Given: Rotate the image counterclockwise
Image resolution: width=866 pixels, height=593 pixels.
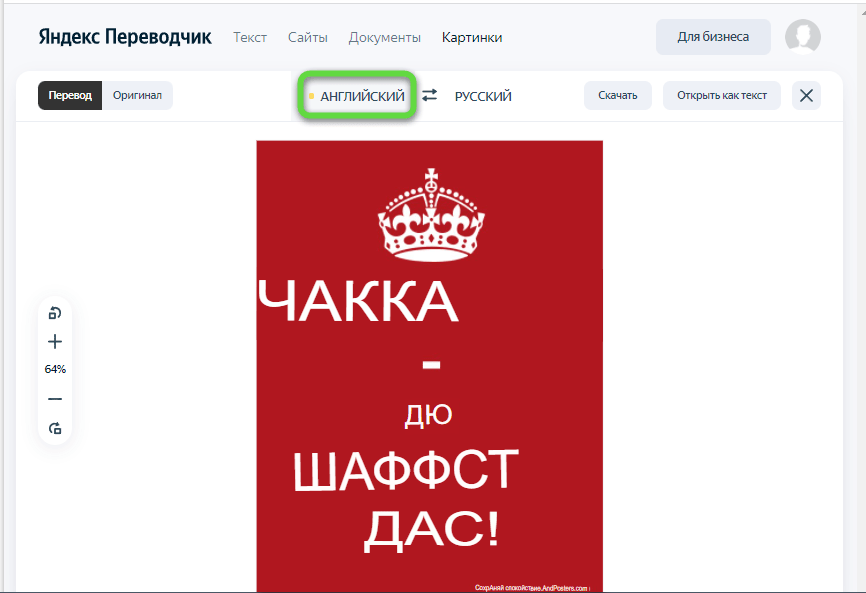Looking at the screenshot, I should 55,313.
